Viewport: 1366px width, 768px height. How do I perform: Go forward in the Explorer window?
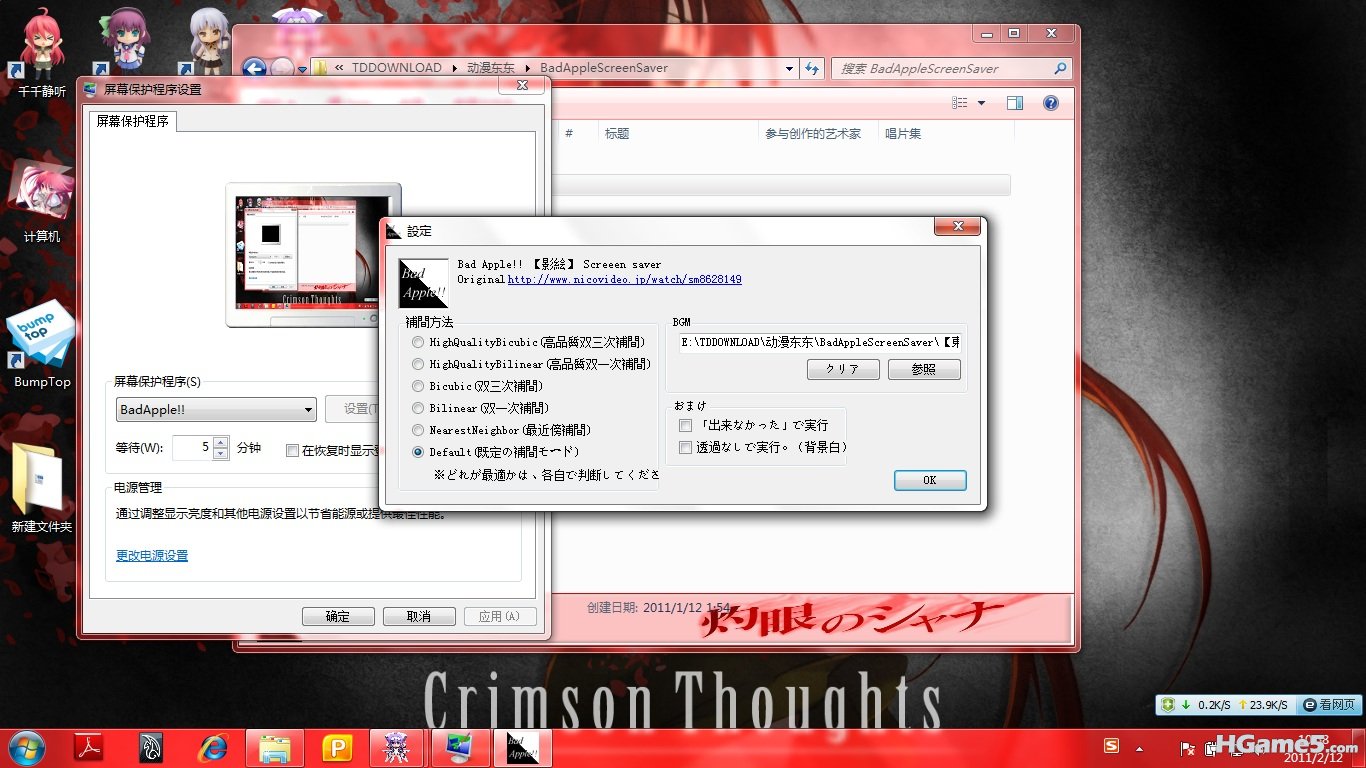point(283,69)
